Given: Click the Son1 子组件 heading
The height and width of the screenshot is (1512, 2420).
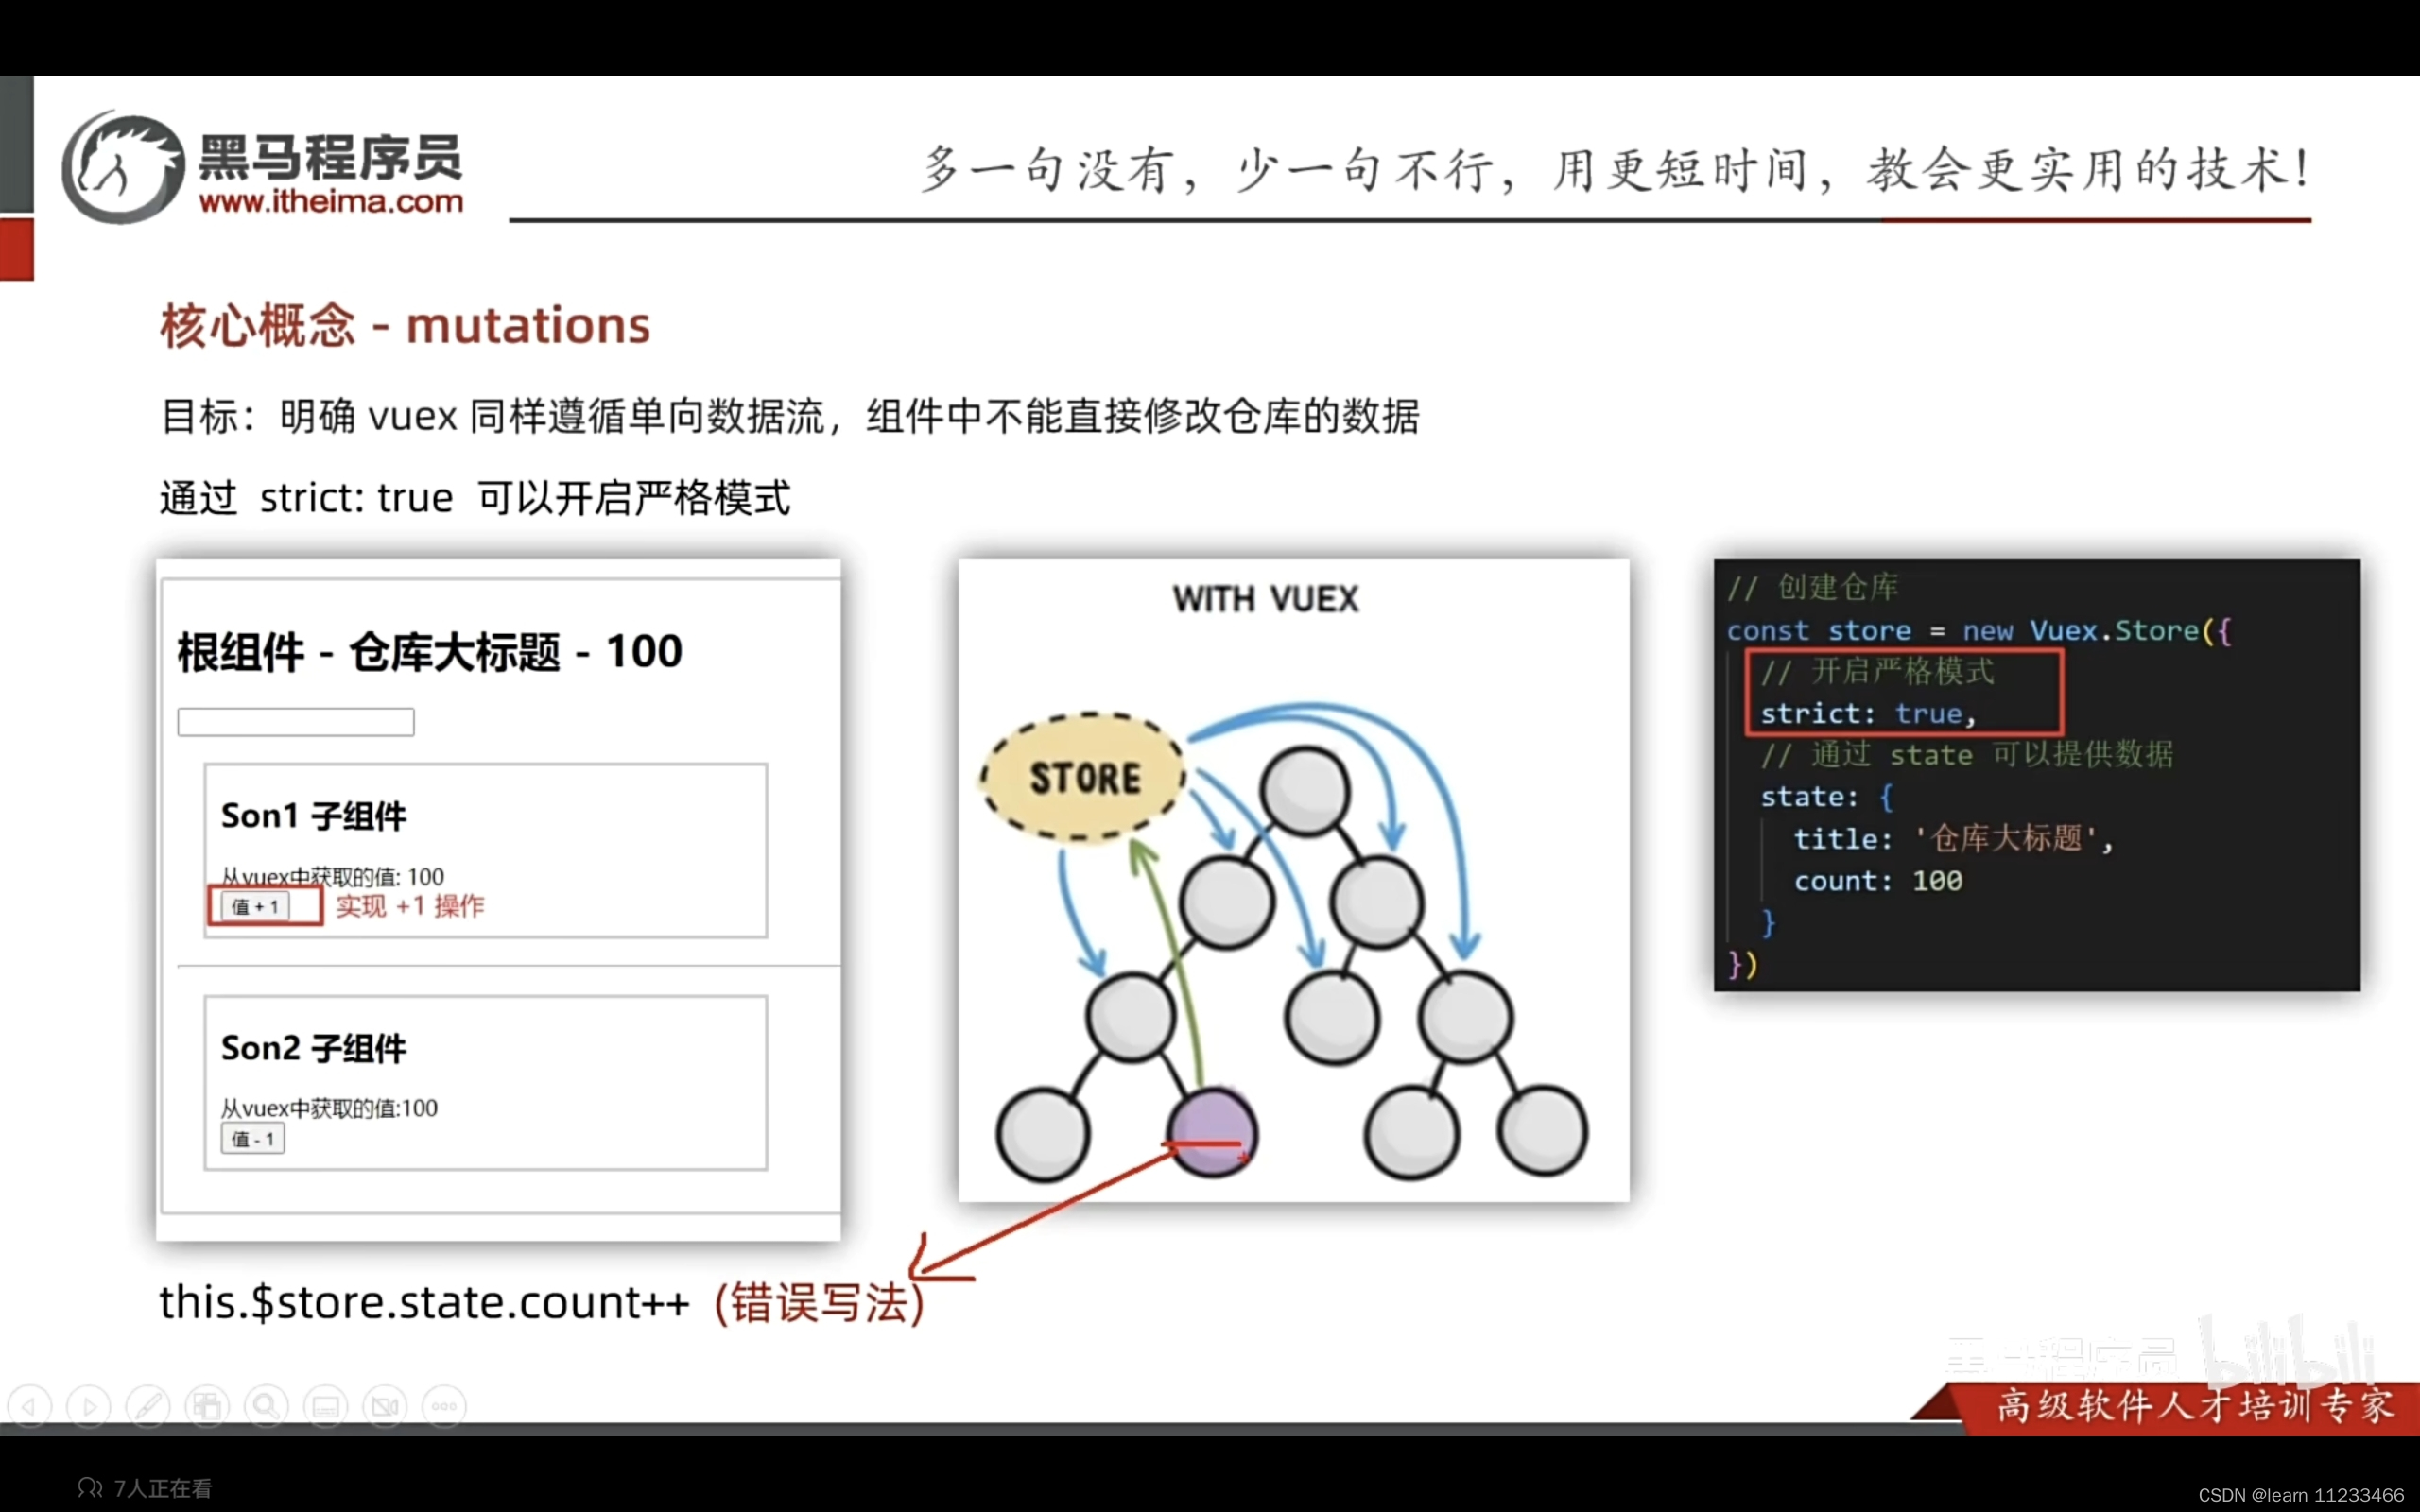Looking at the screenshot, I should pyautogui.click(x=314, y=816).
